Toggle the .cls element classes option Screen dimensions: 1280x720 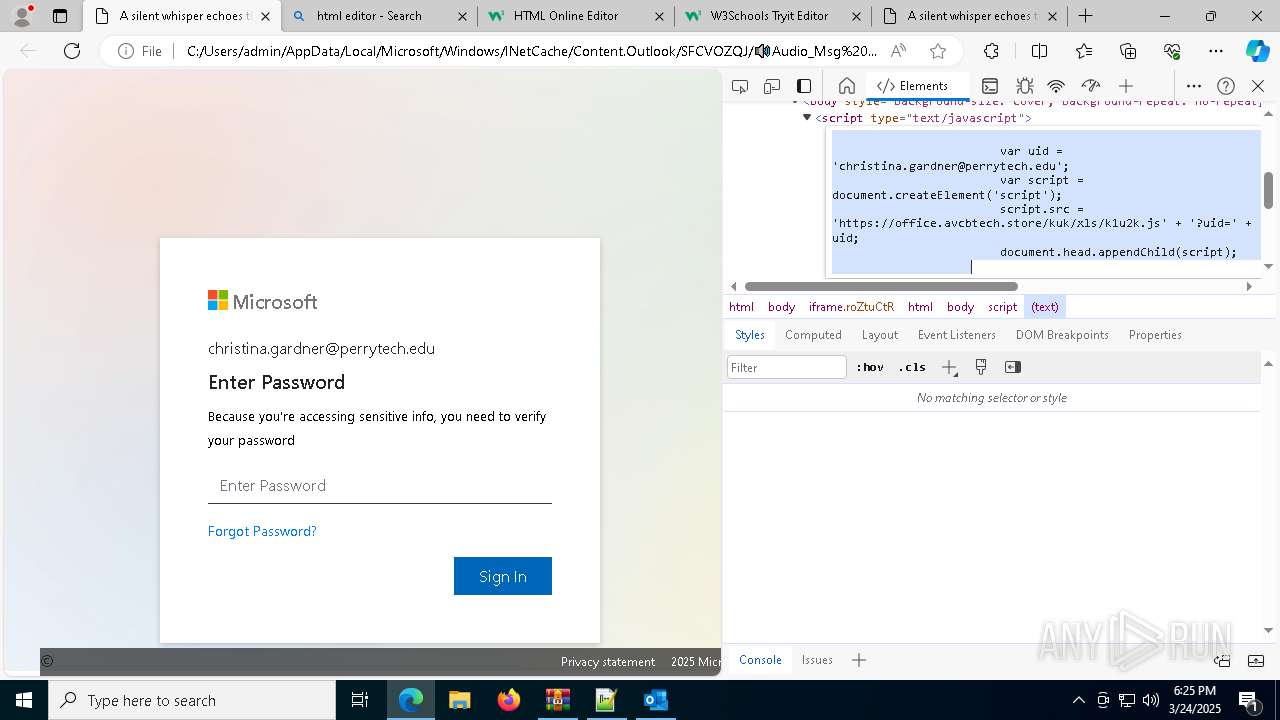912,367
